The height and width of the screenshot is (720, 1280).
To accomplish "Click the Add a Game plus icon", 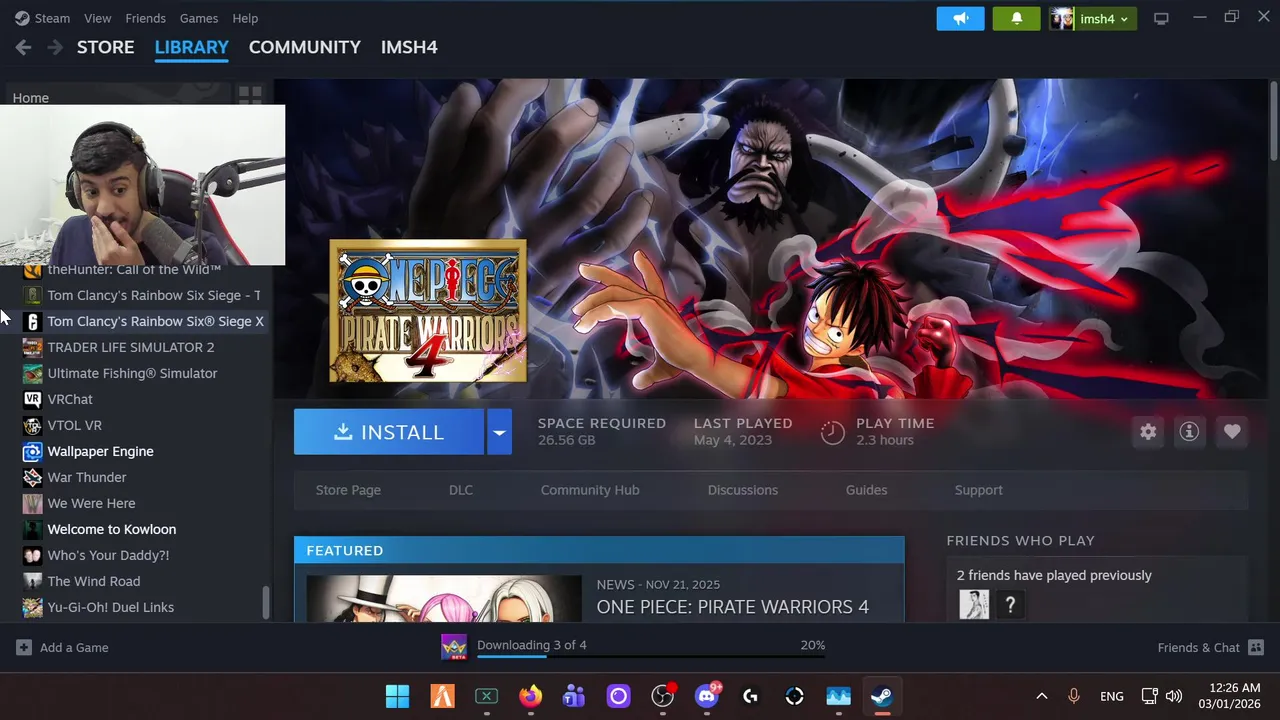I will 23,648.
